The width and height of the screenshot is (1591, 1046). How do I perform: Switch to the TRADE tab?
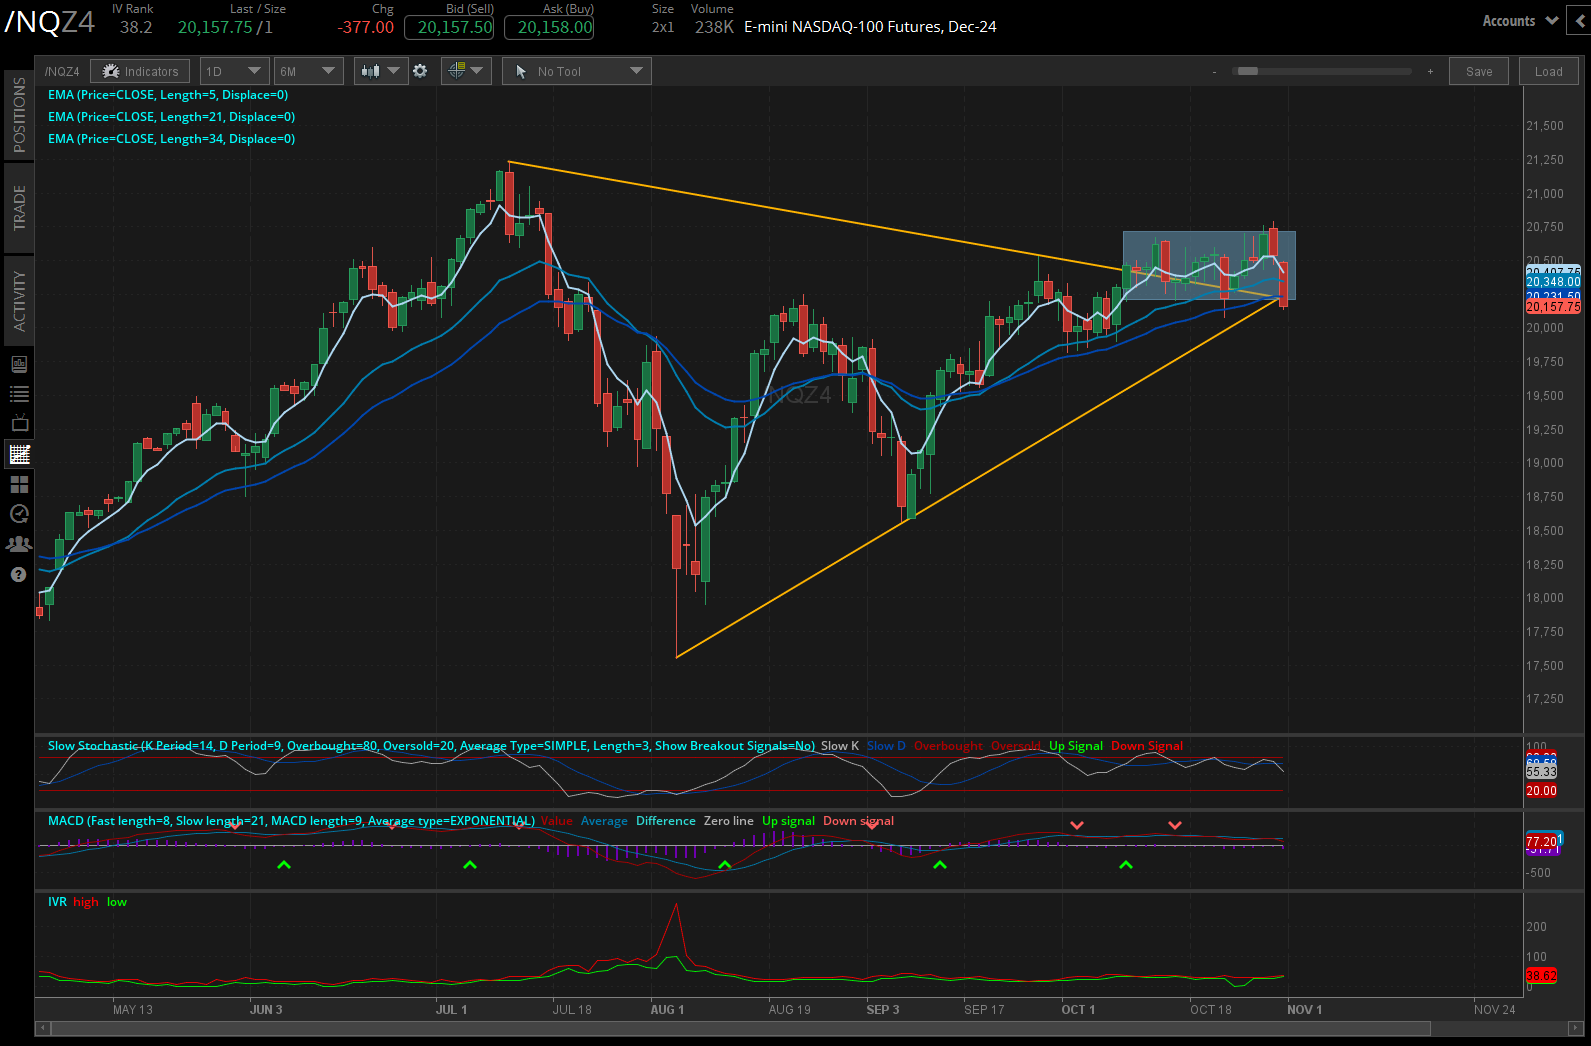(19, 208)
